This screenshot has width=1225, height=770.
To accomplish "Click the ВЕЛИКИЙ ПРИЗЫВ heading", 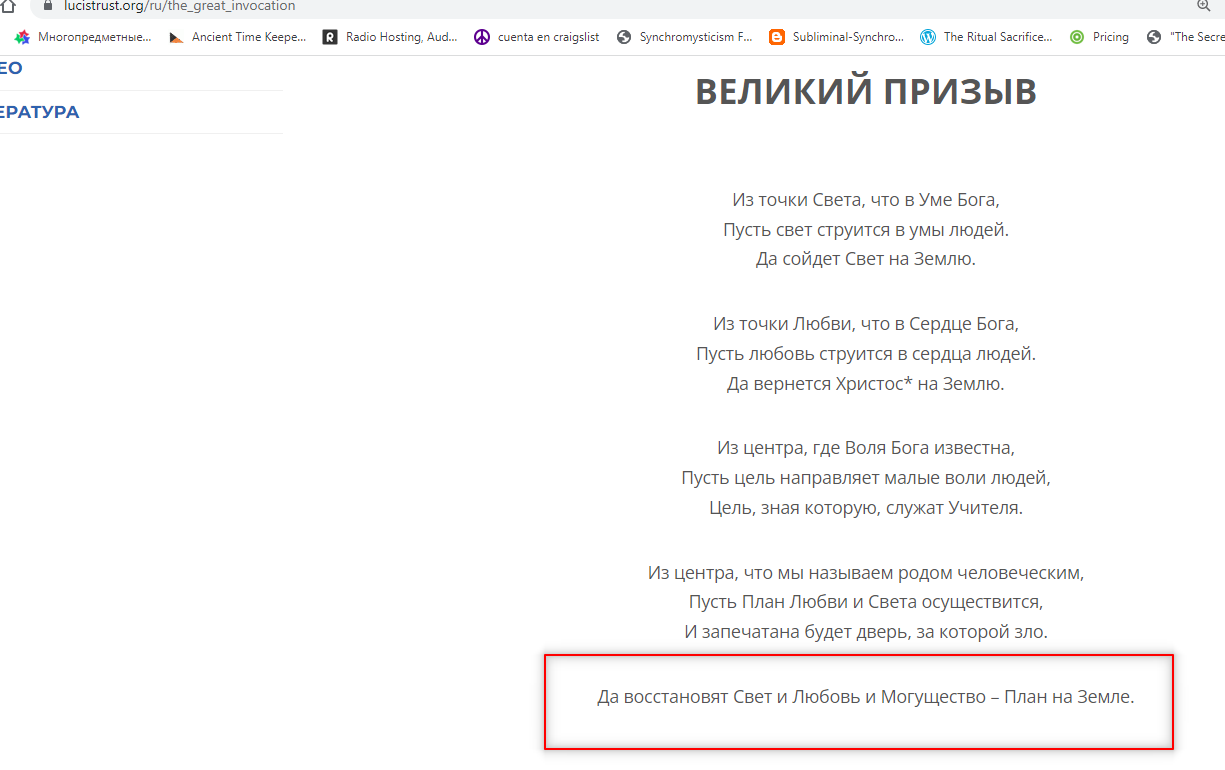I will [866, 91].
